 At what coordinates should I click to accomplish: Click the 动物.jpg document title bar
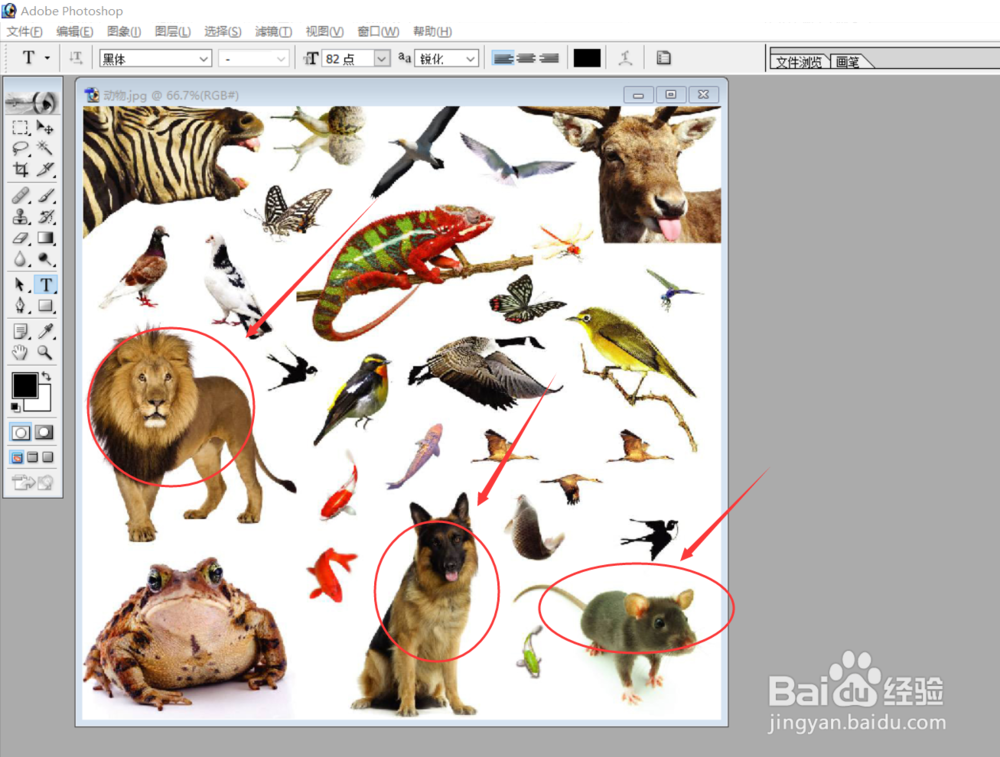(402, 95)
